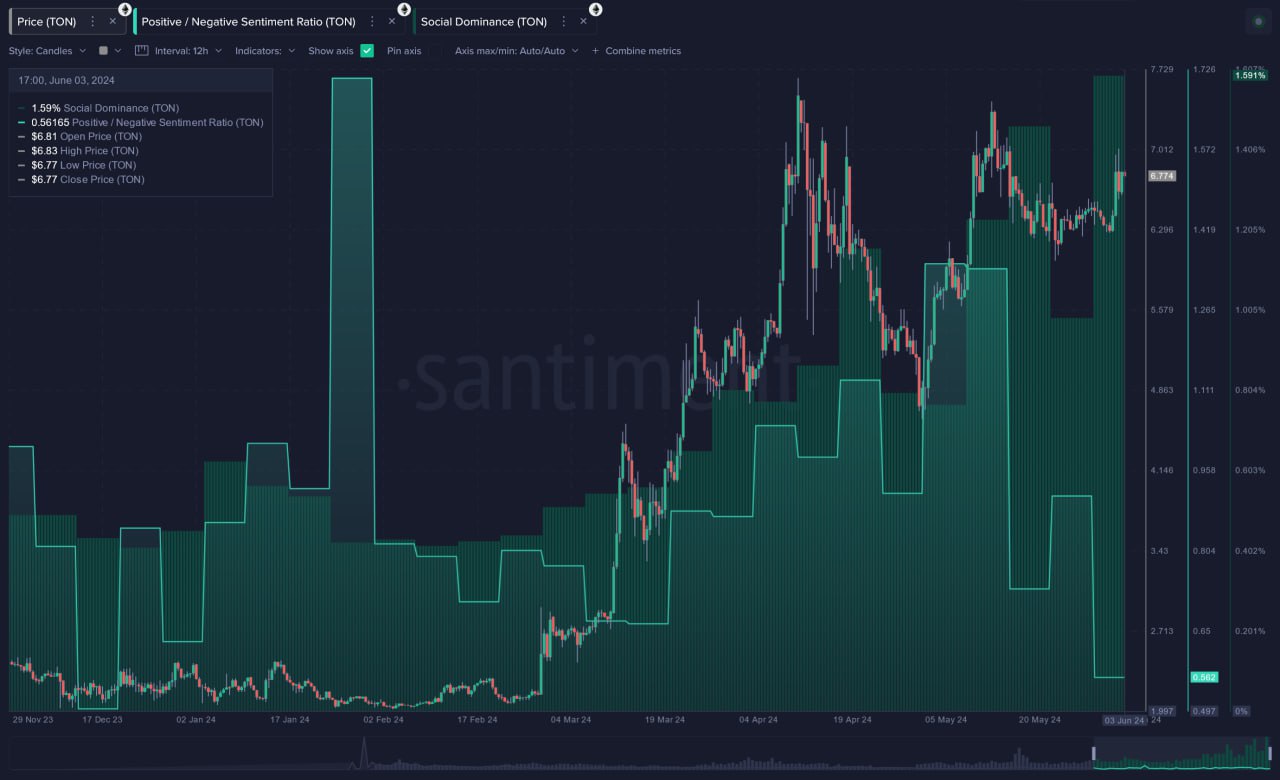Click the 6.774 current price axis label
The image size is (1280, 780).
click(x=1162, y=175)
